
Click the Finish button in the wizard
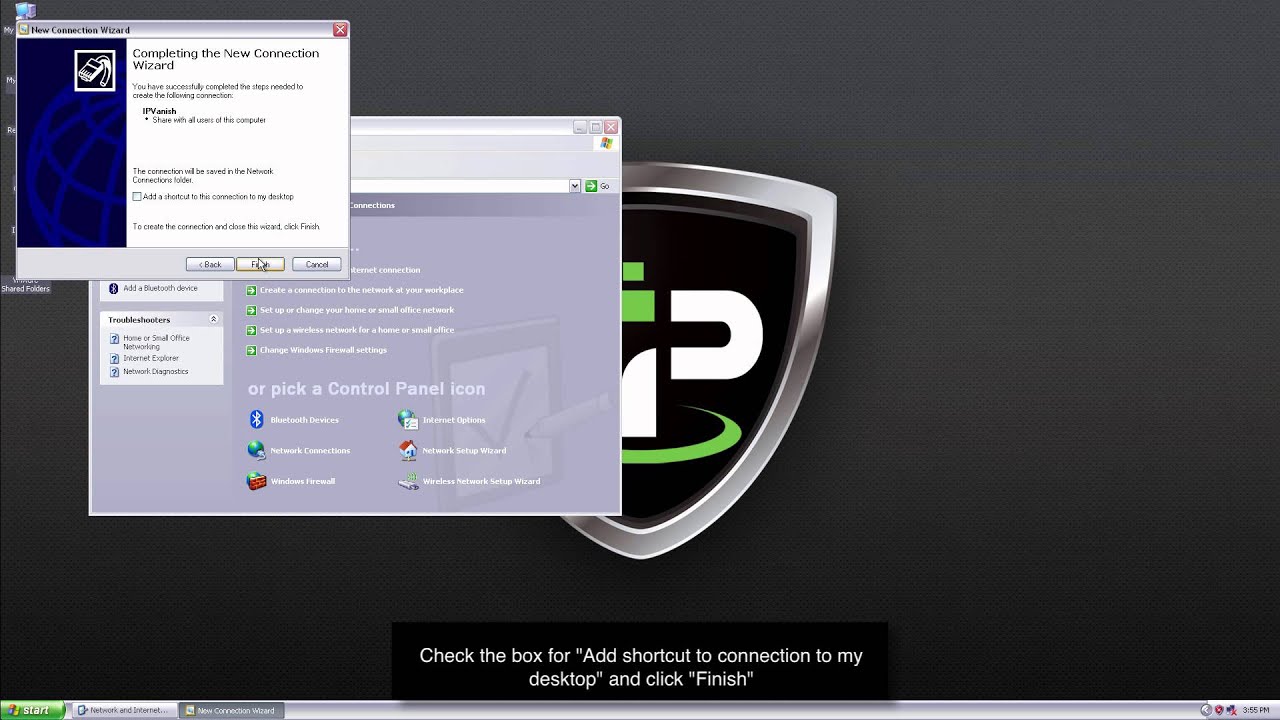260,264
